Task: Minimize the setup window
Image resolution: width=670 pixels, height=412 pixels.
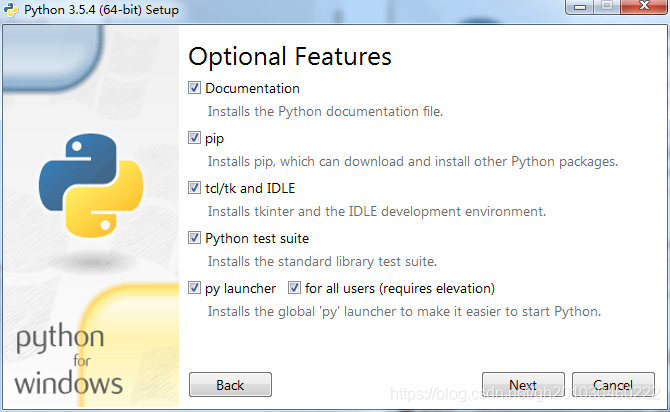Action: pyautogui.click(x=580, y=6)
